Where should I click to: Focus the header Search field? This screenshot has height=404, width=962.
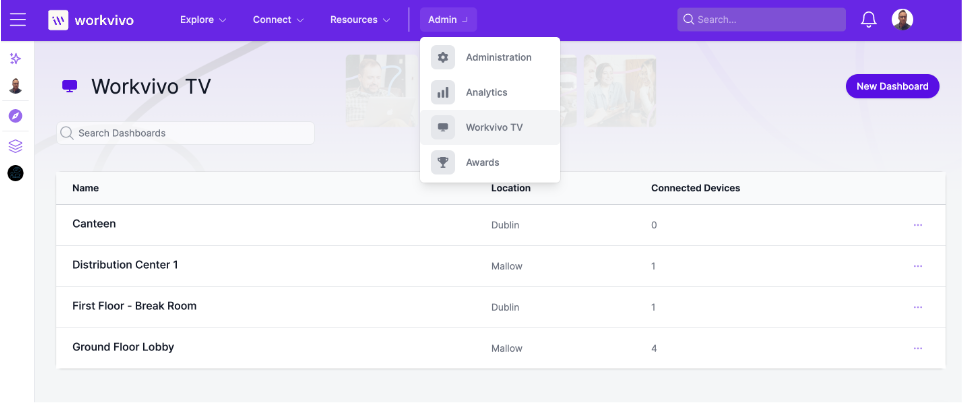(761, 20)
